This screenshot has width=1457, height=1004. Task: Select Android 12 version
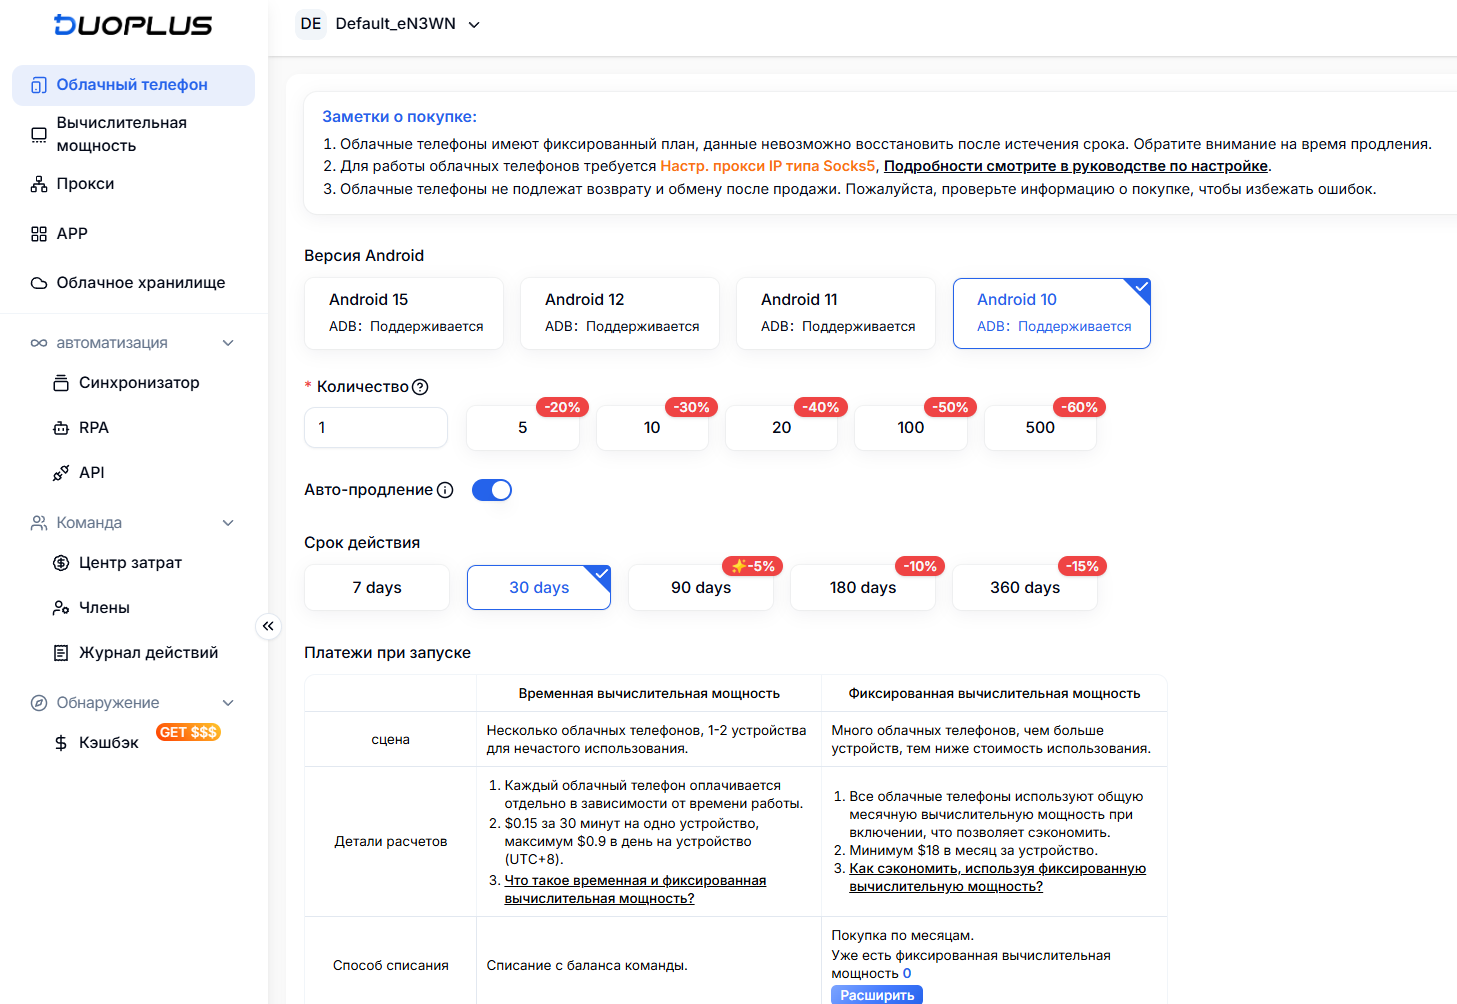point(620,313)
